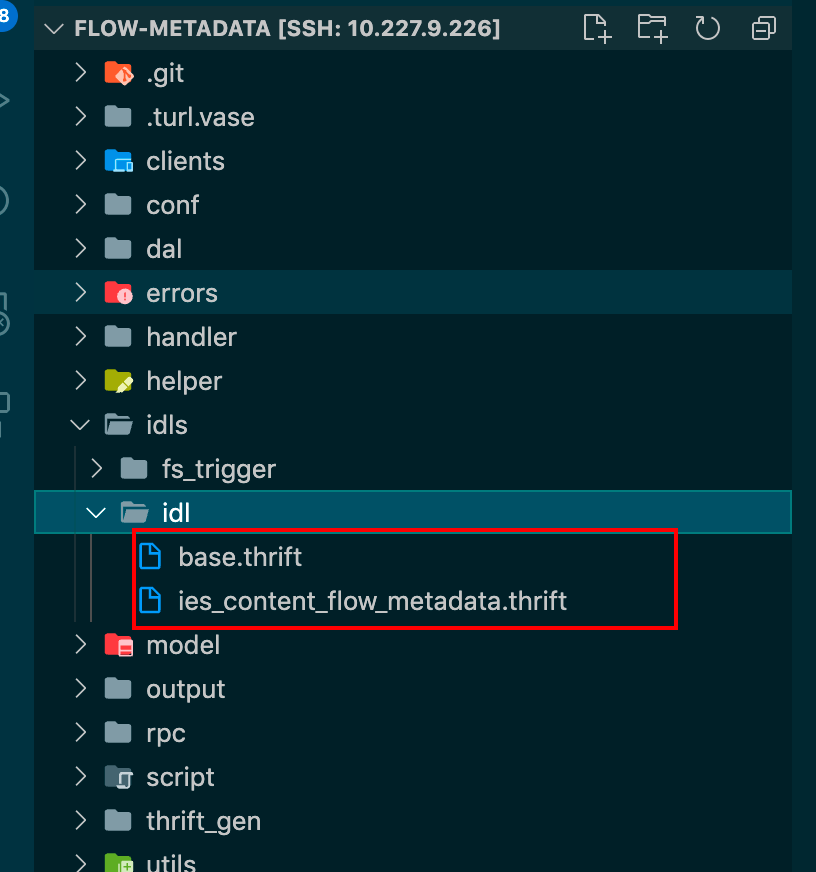Image resolution: width=816 pixels, height=872 pixels.
Task: Click the file icon beside base.thrift
Action: click(x=152, y=556)
